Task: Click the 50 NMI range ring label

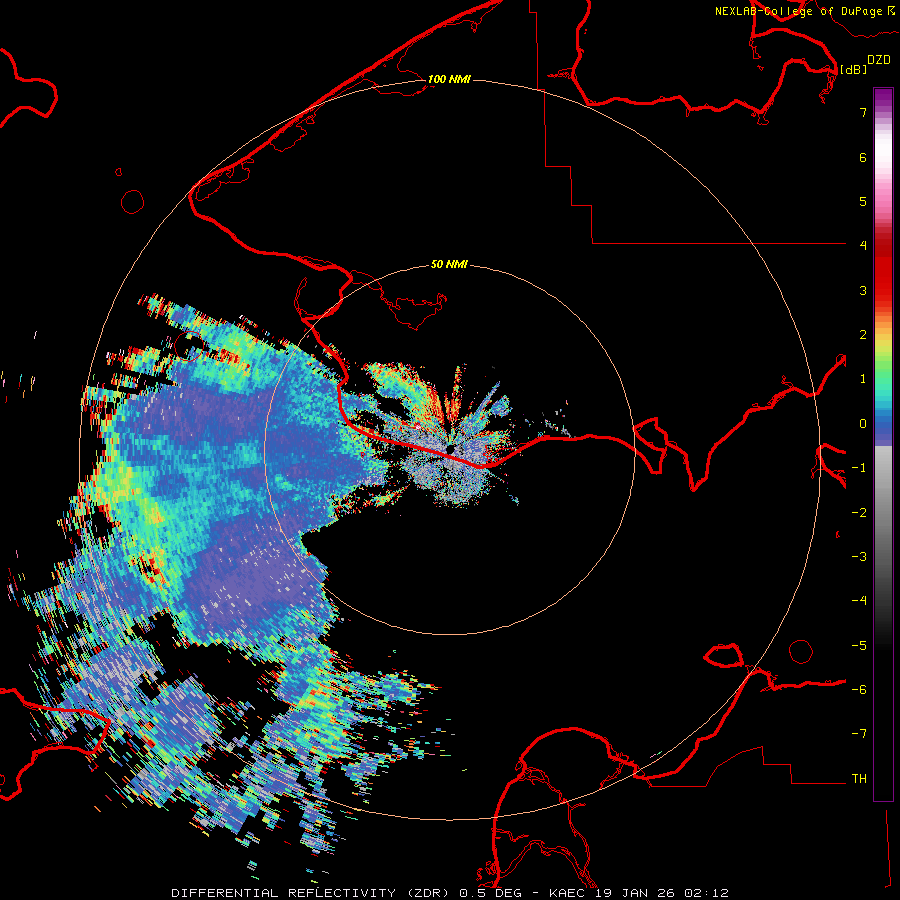Action: click(x=449, y=264)
